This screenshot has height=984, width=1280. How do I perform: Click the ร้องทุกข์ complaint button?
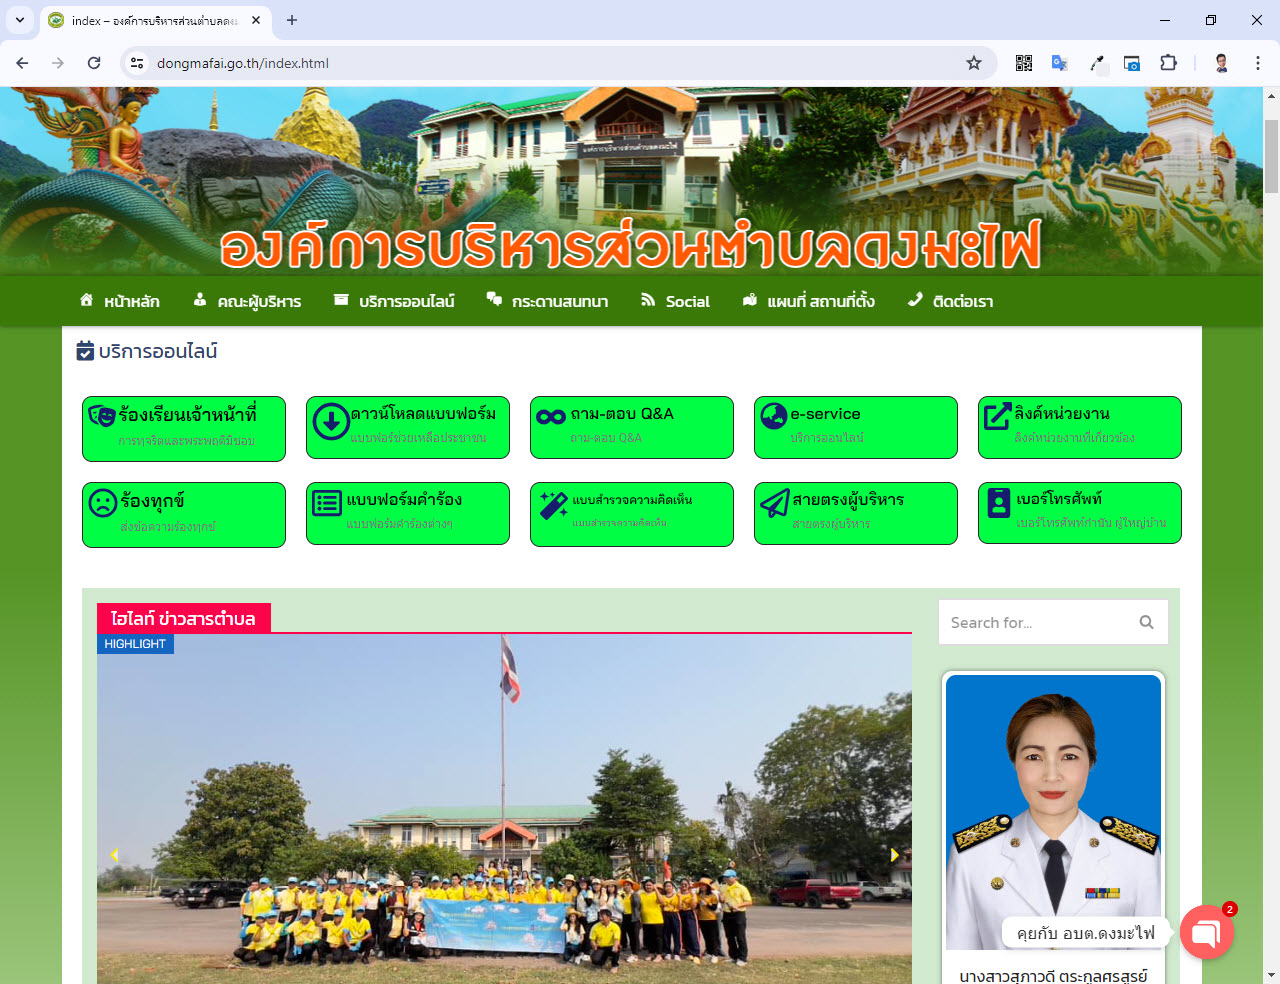pos(184,514)
